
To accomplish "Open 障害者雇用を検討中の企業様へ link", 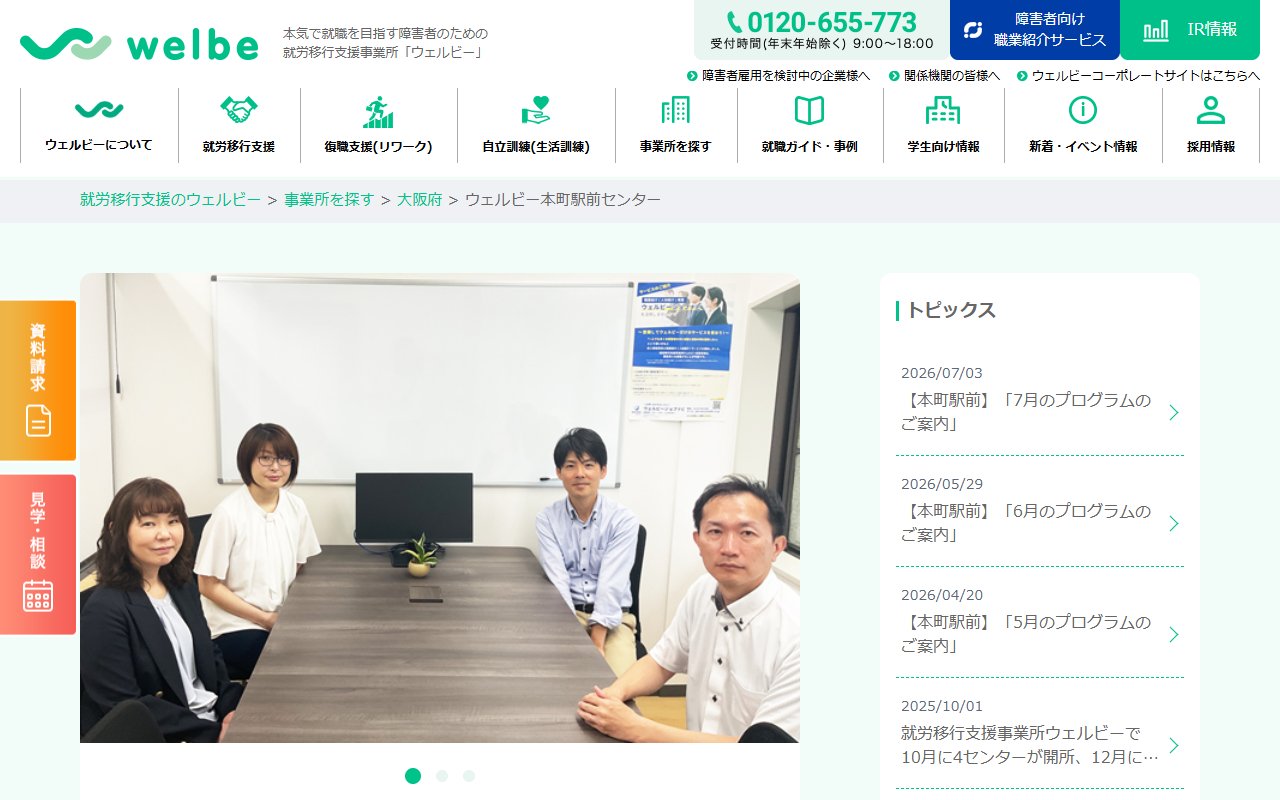I will (786, 76).
